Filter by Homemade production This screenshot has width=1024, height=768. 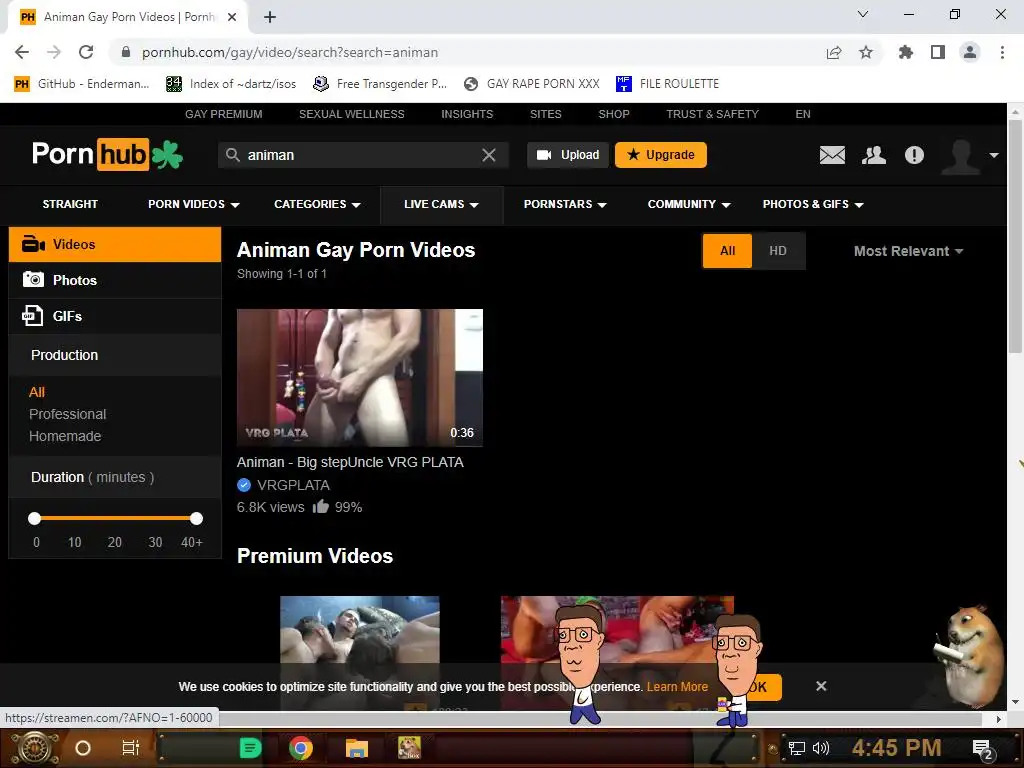[x=65, y=436]
